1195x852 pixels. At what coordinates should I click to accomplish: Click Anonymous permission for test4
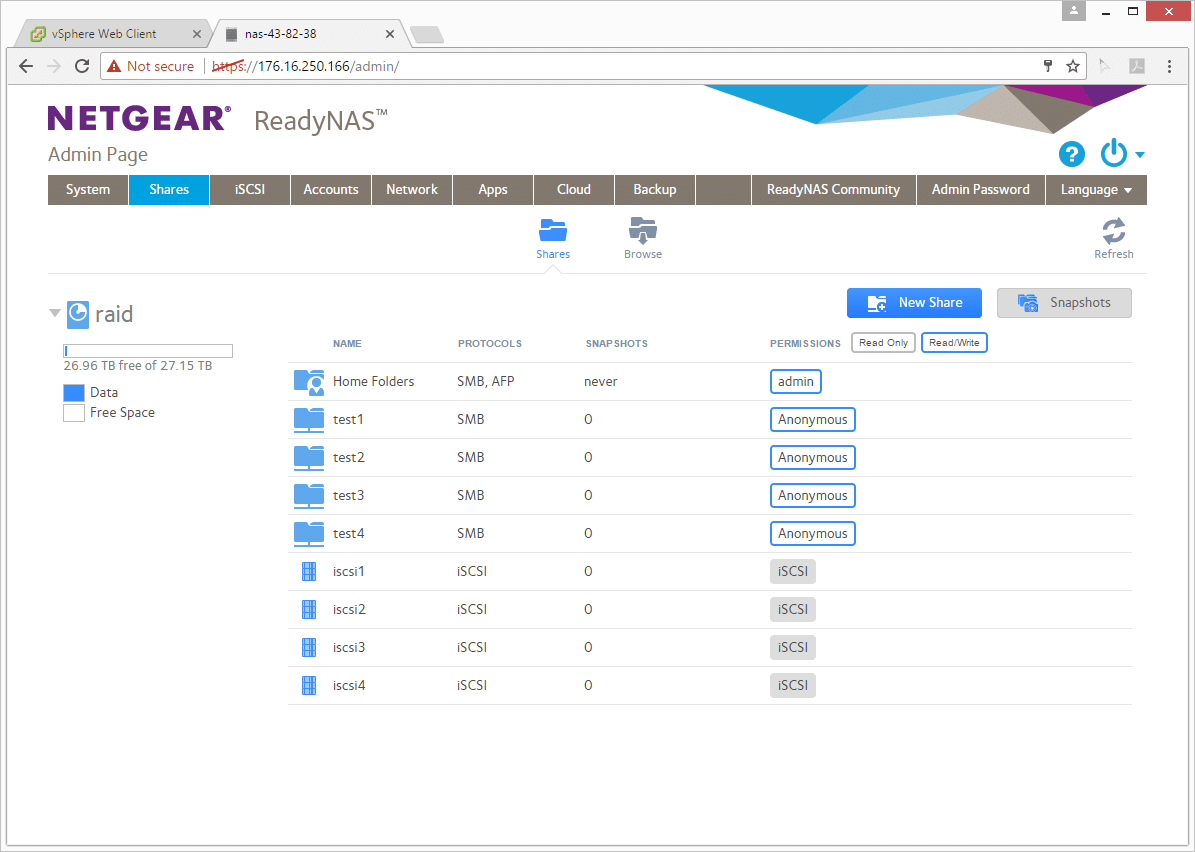[x=812, y=534]
